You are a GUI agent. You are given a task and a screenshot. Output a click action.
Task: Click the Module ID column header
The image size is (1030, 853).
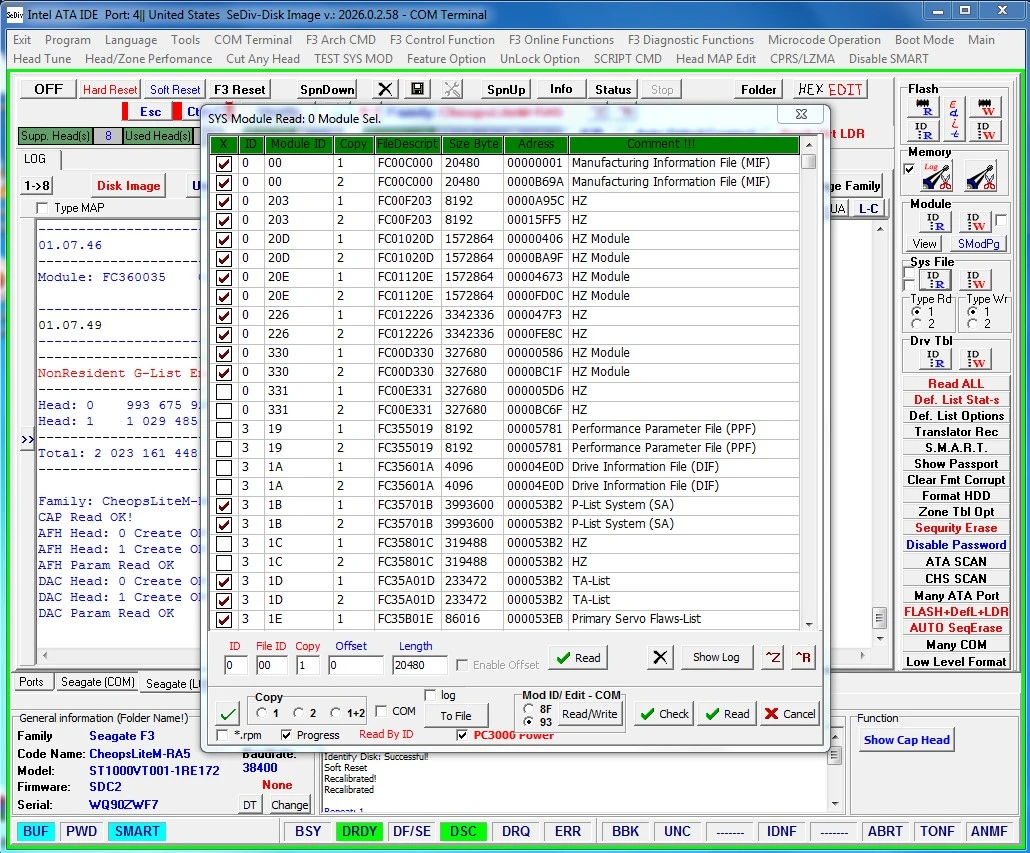point(298,144)
